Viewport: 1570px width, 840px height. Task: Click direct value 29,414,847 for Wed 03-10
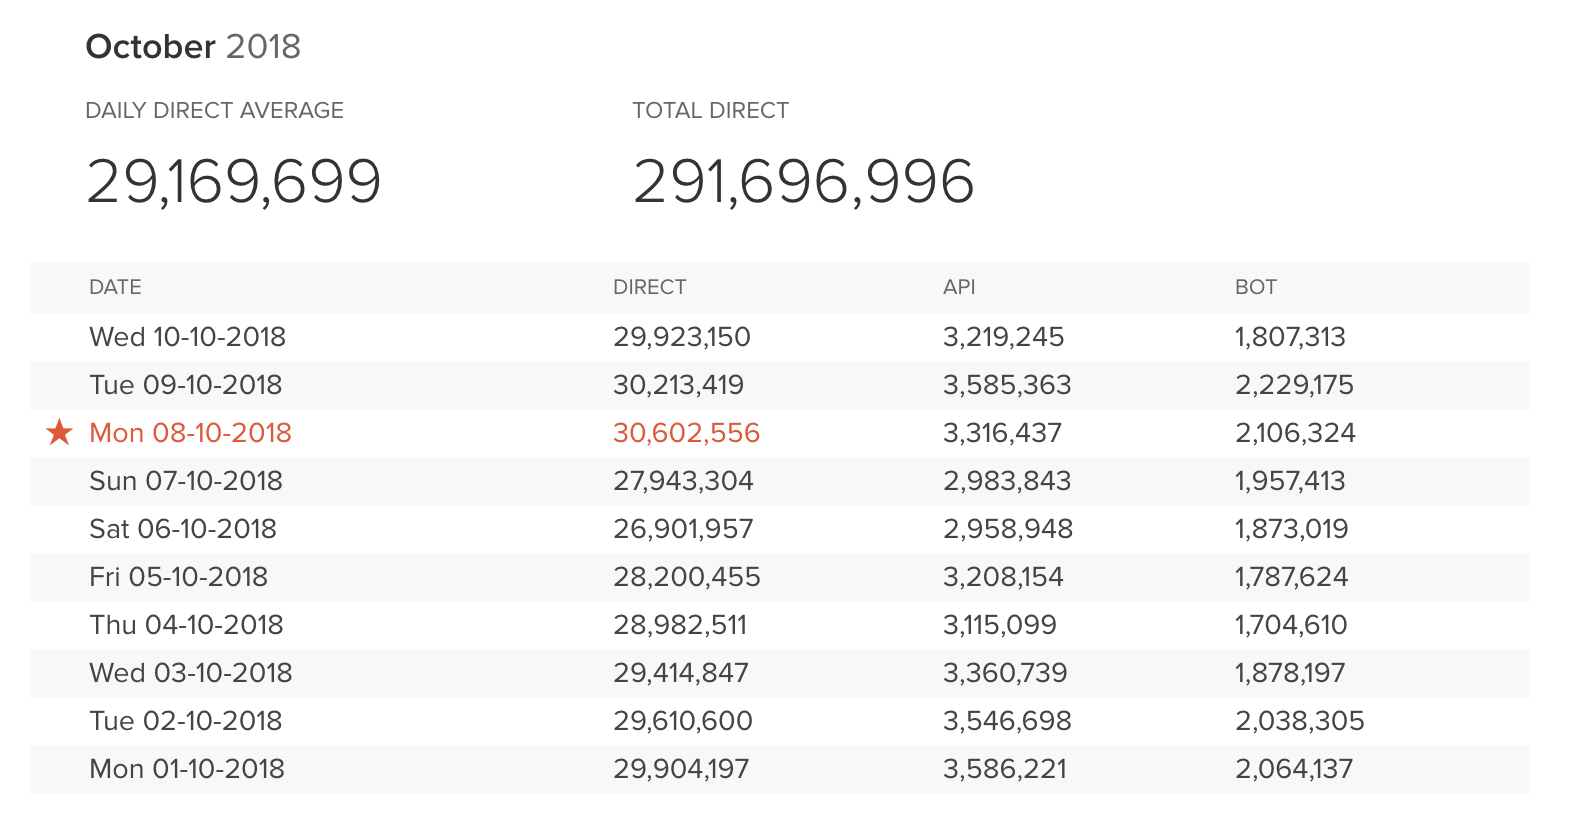click(680, 673)
